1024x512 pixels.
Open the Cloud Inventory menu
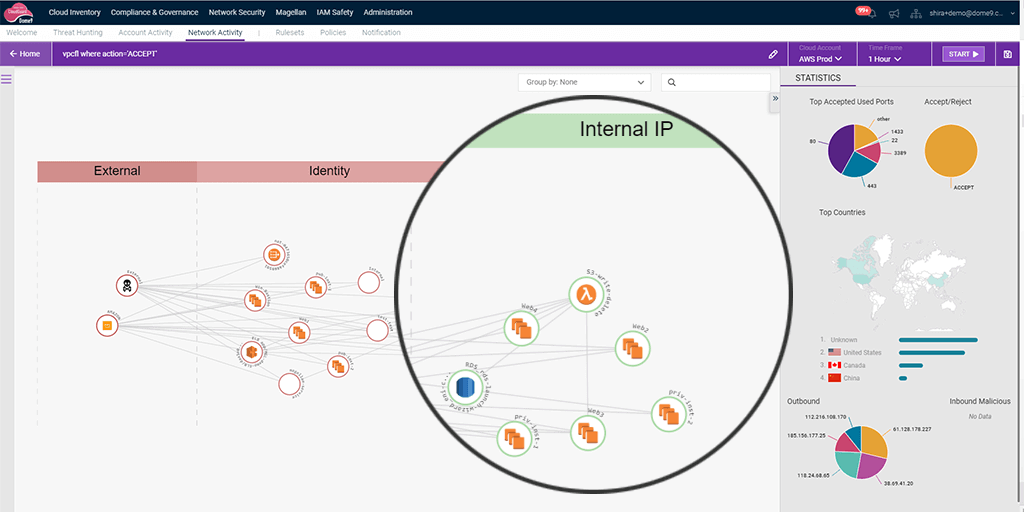[x=74, y=12]
